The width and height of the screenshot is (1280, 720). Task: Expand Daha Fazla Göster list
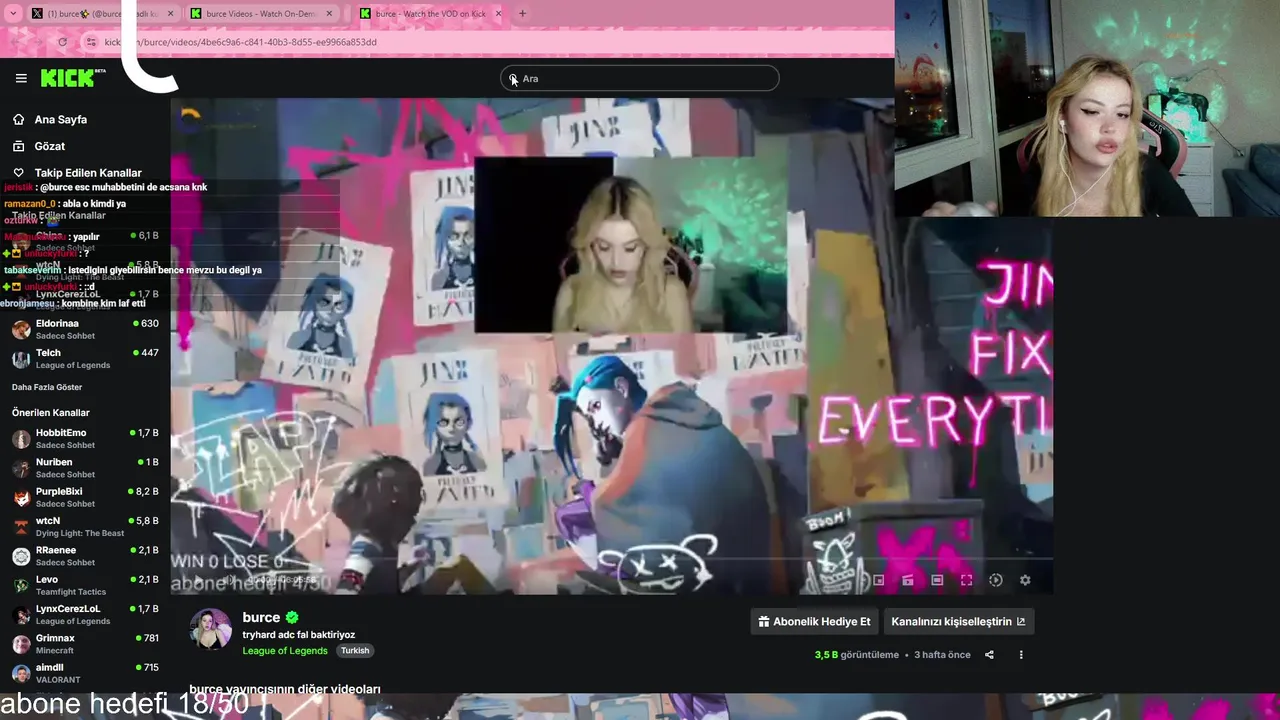47,387
